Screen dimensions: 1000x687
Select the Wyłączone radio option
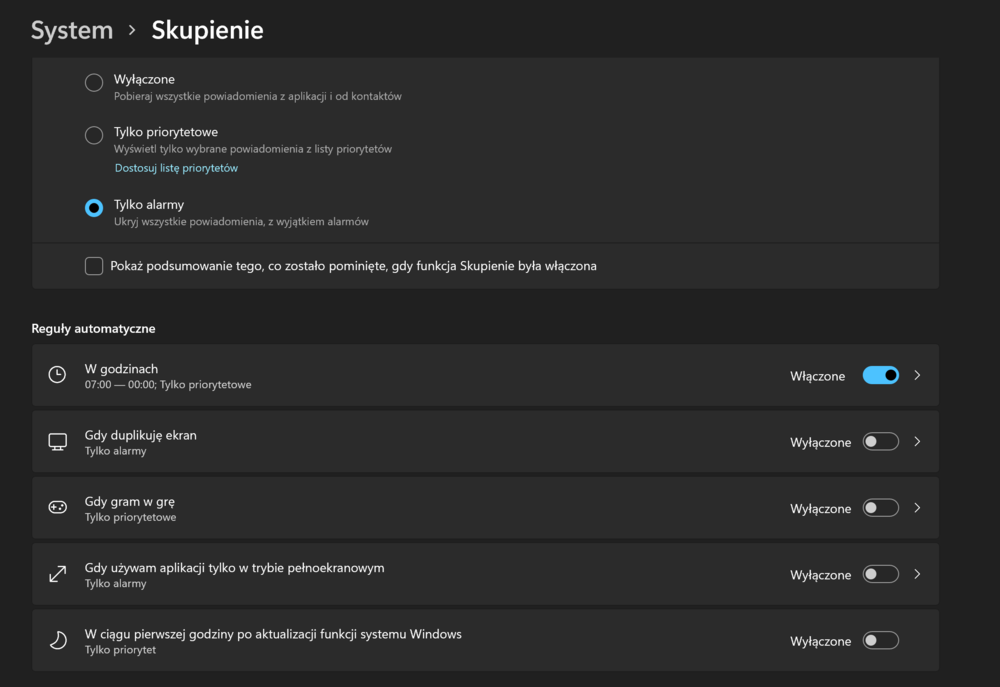[x=94, y=83]
